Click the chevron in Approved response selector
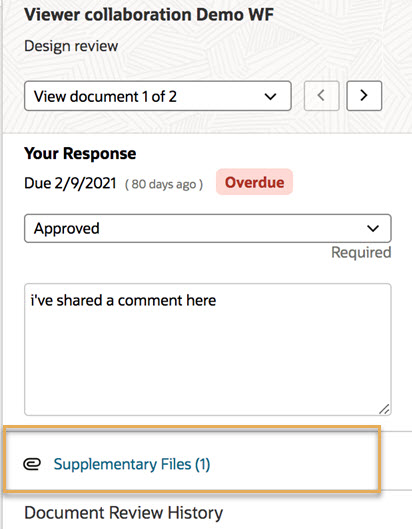Screen dimensions: 412x529 373,229
